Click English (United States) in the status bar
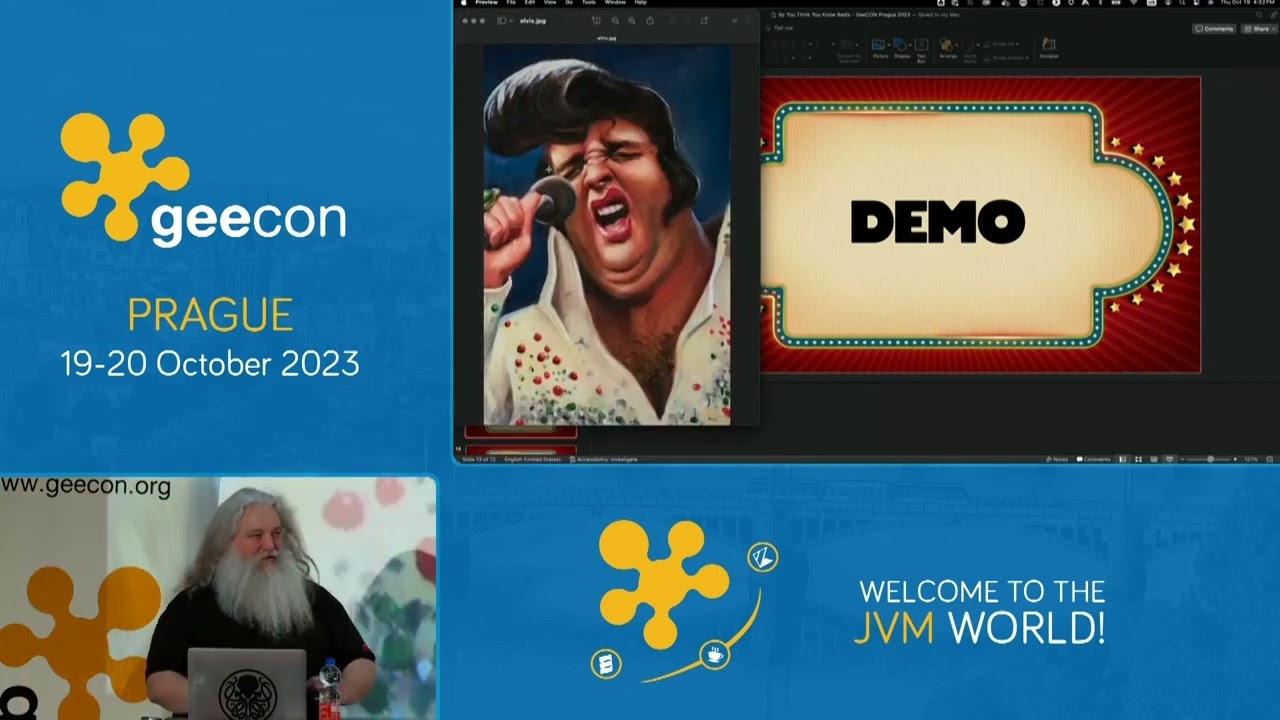1280x720 pixels. point(534,459)
